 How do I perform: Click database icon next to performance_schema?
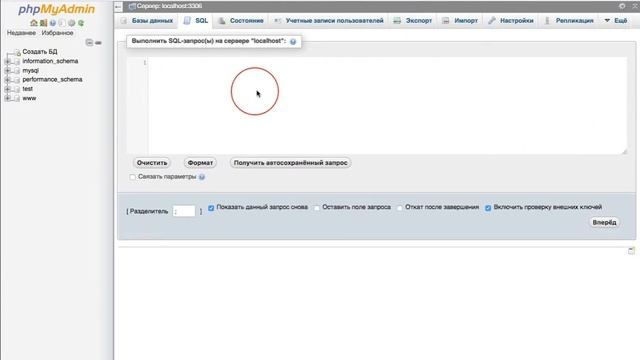point(17,80)
